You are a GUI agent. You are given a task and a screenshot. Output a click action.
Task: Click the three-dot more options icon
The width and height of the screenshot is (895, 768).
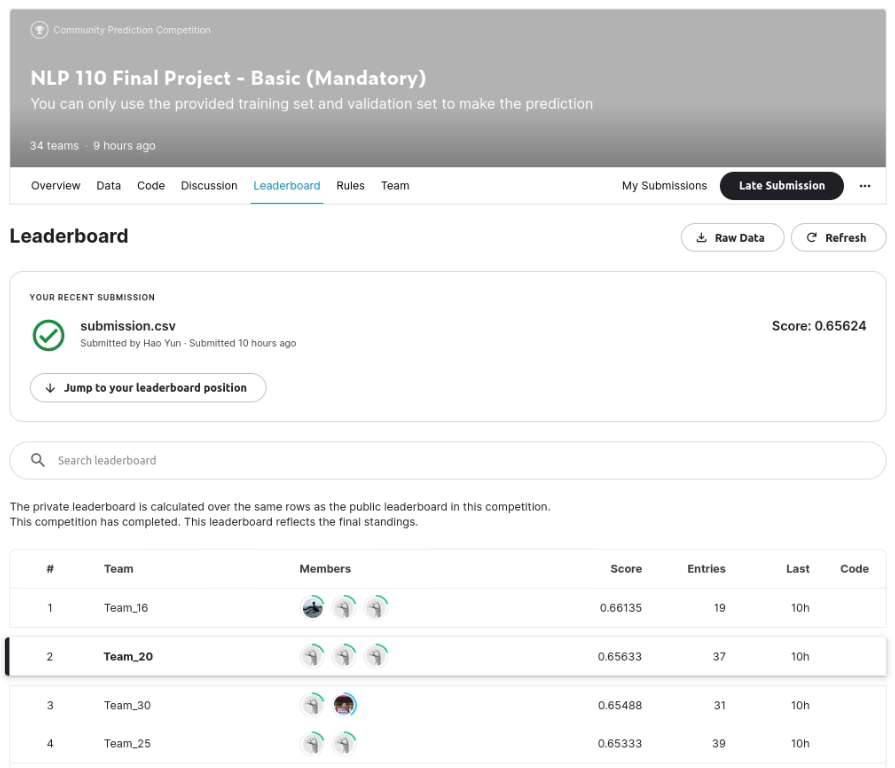click(865, 186)
